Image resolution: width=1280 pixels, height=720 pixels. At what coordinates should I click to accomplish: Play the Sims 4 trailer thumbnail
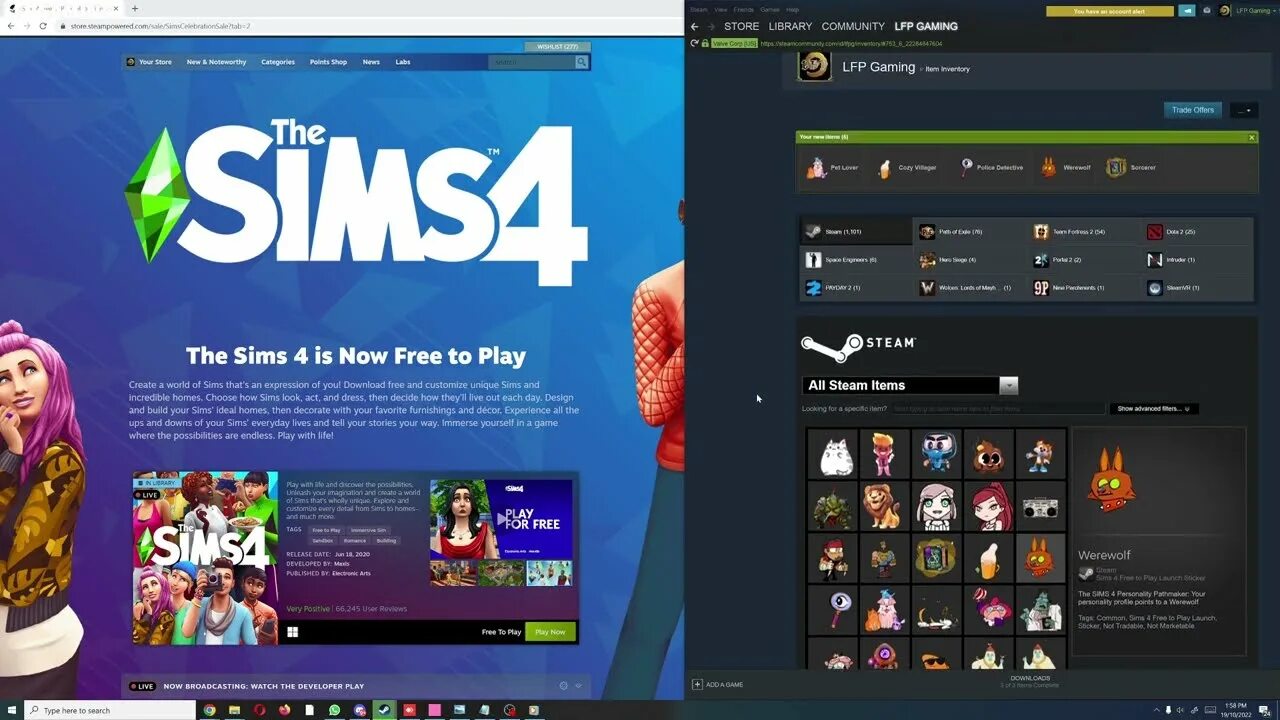501,519
